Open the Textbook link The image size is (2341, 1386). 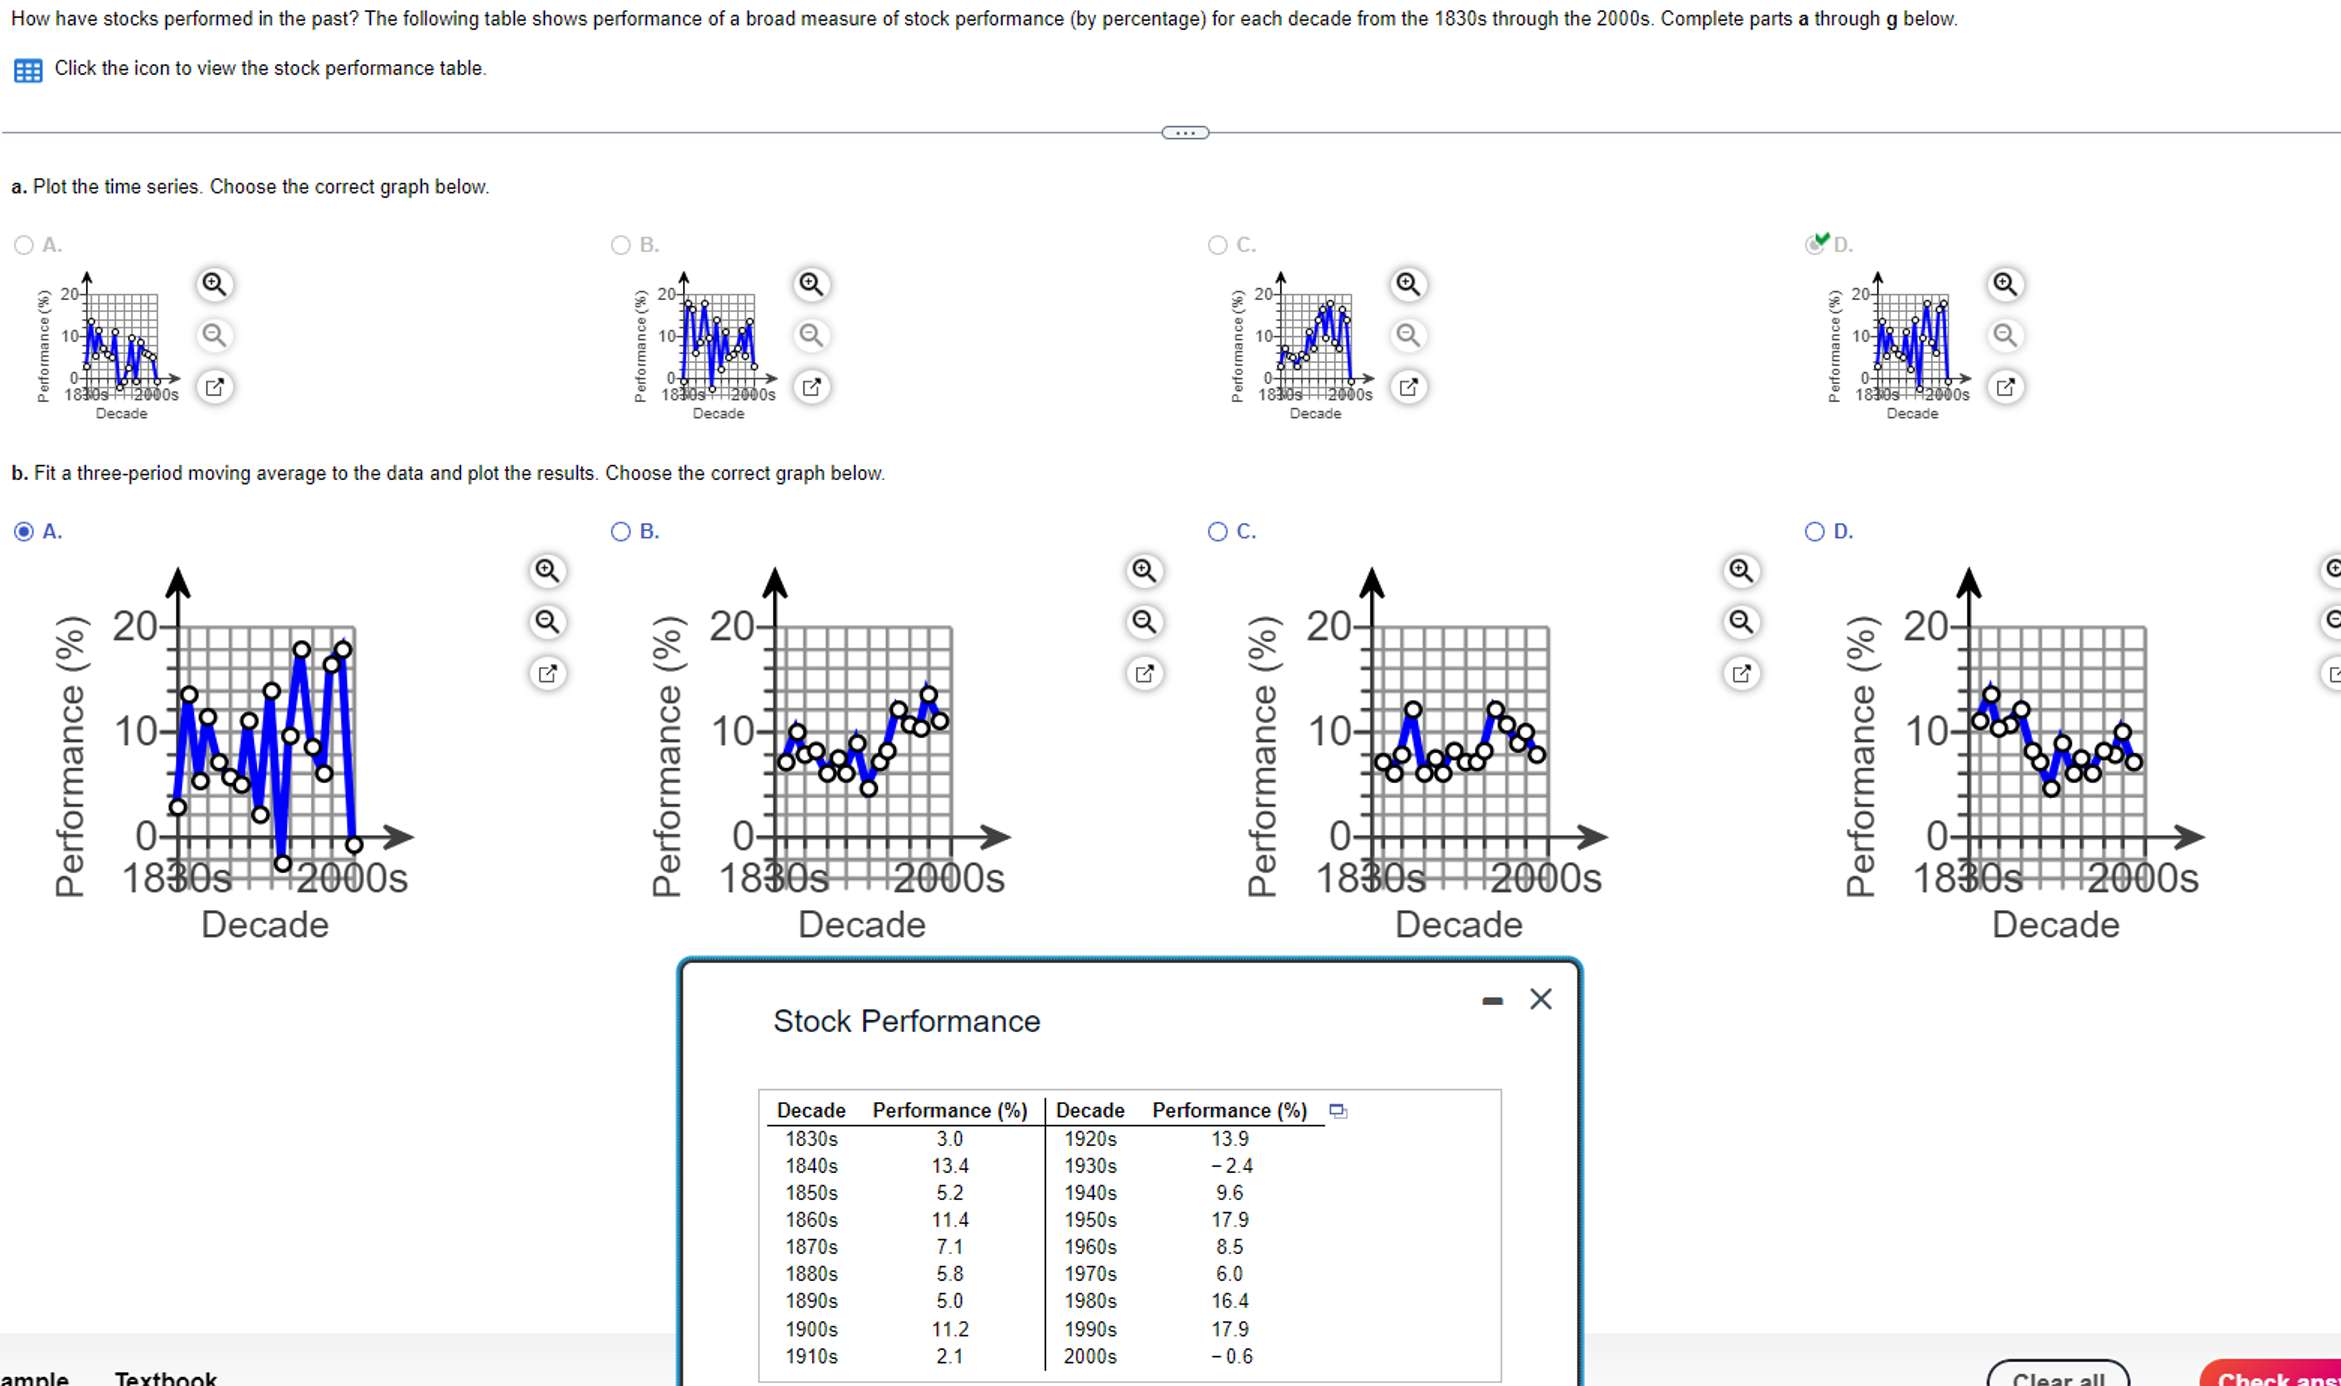click(x=166, y=1378)
